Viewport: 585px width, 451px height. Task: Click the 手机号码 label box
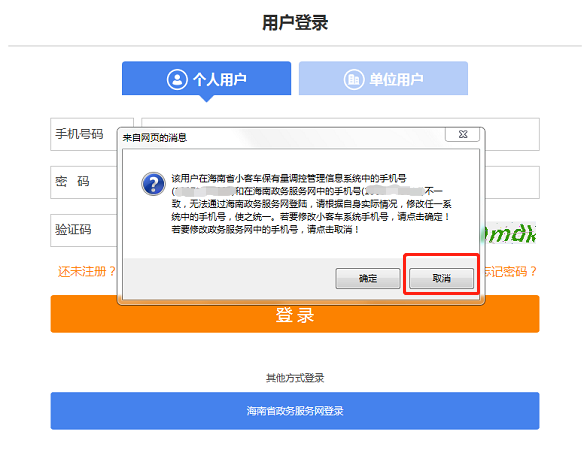pos(84,134)
